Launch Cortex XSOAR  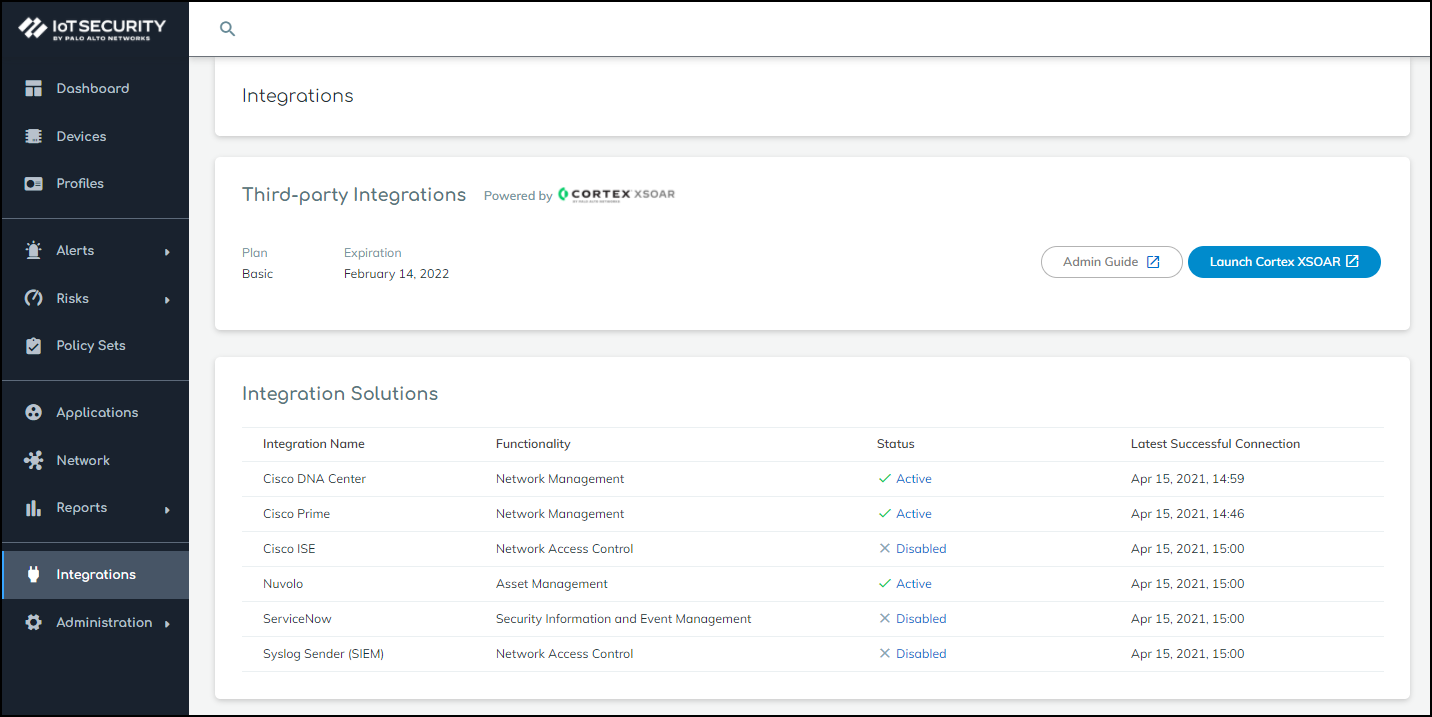[x=1283, y=262]
